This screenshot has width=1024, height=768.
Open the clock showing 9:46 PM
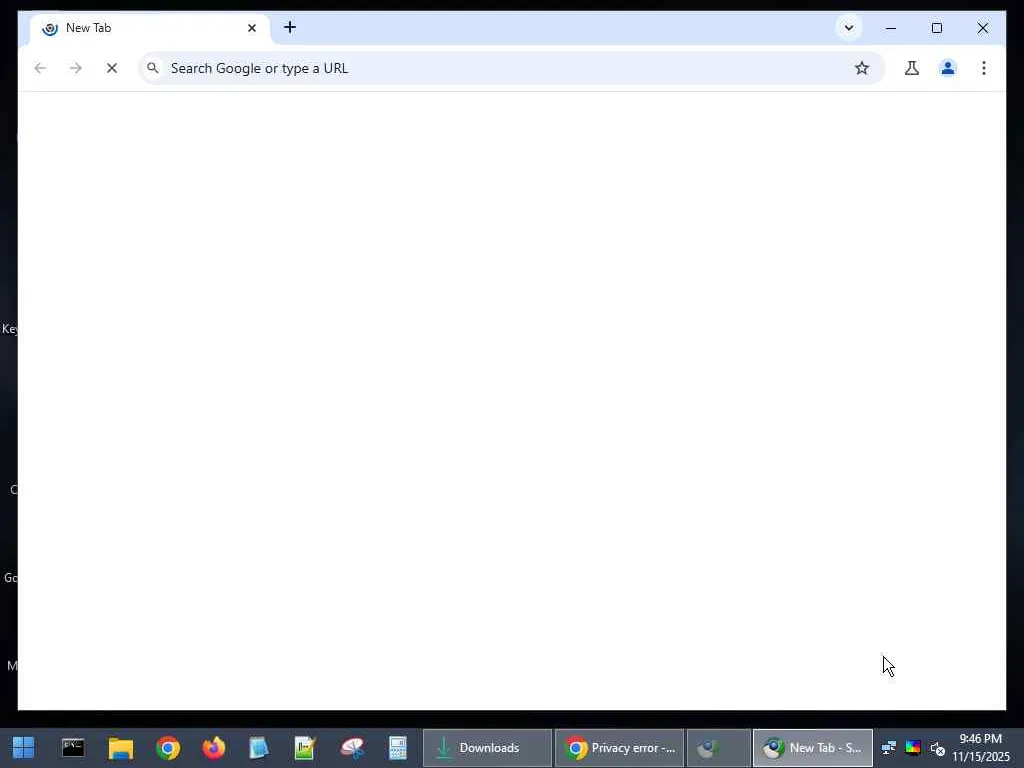click(980, 748)
